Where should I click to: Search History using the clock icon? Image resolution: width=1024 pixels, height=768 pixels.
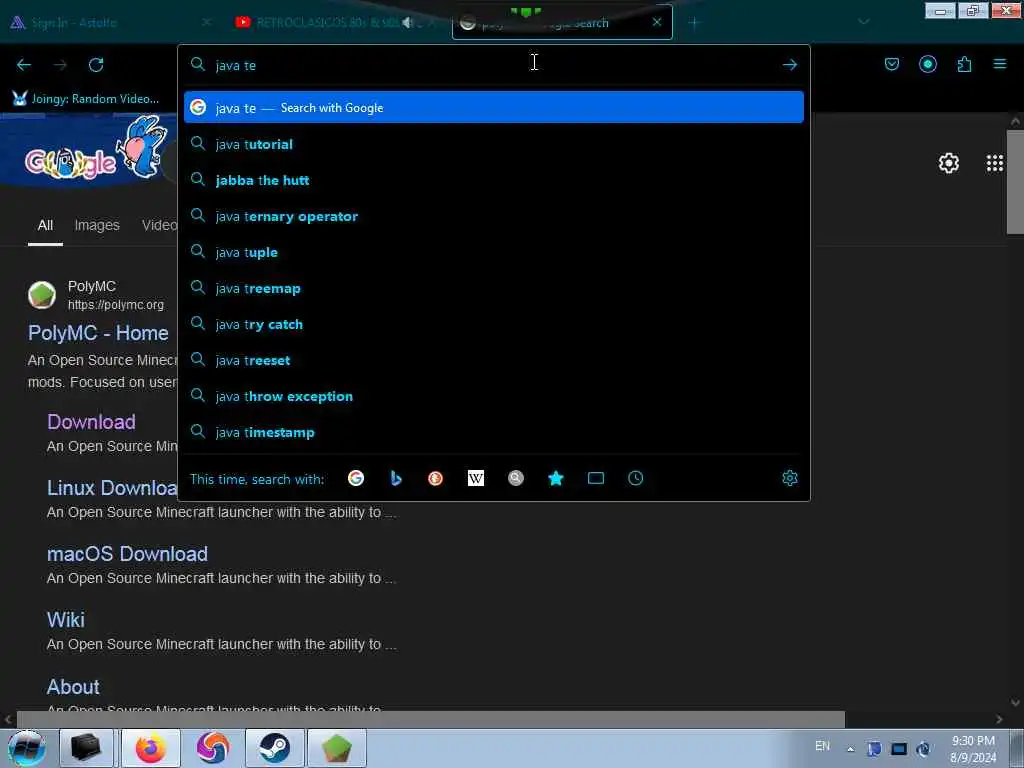[635, 478]
